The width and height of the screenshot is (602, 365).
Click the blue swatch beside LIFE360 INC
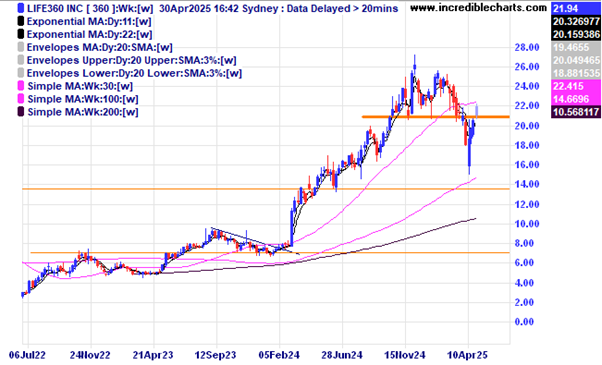21,8
